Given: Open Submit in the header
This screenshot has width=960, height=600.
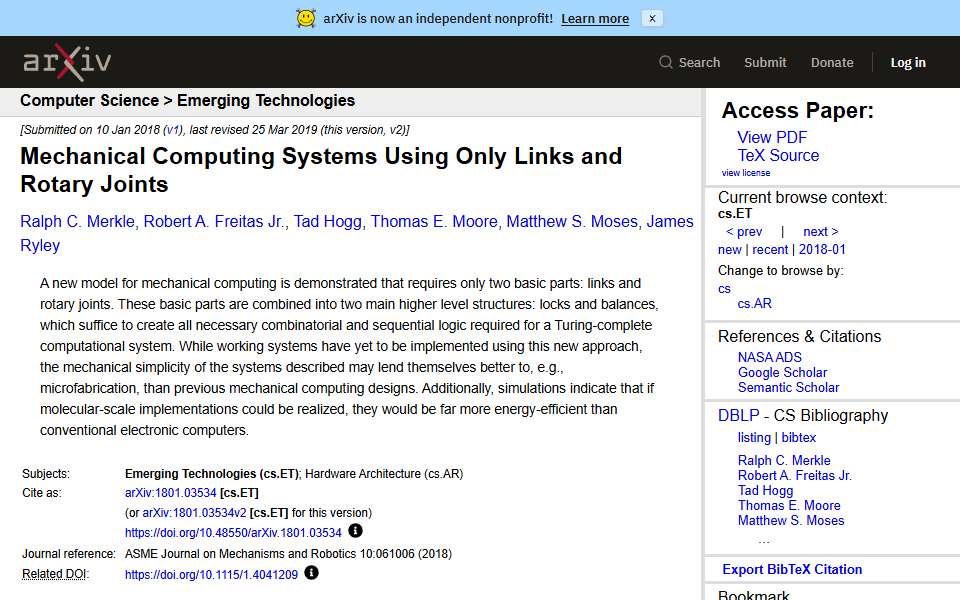Looking at the screenshot, I should tap(765, 62).
